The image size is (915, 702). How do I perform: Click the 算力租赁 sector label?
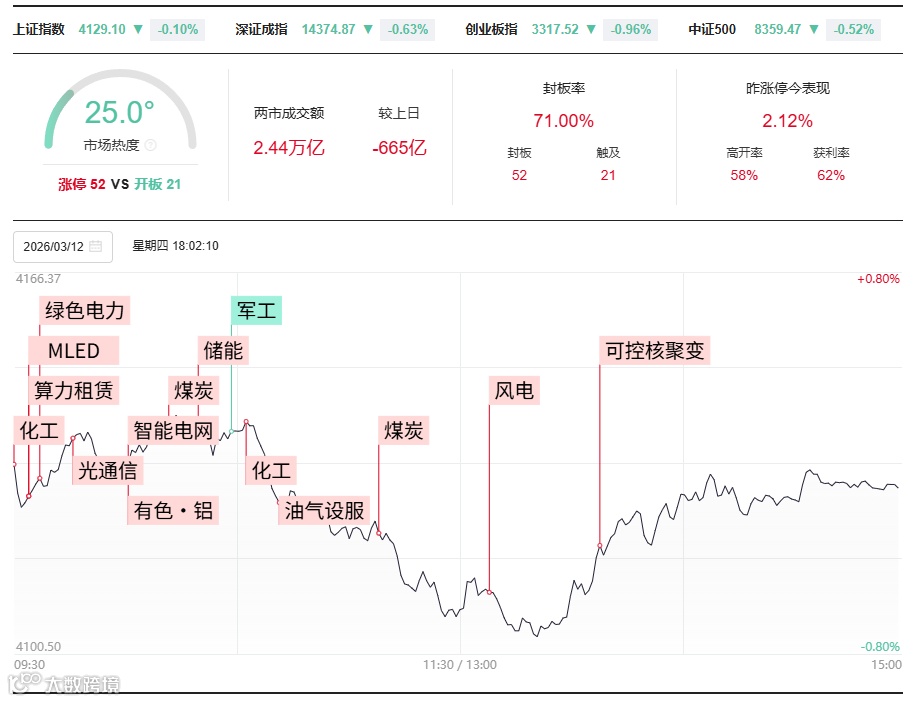pos(74,390)
